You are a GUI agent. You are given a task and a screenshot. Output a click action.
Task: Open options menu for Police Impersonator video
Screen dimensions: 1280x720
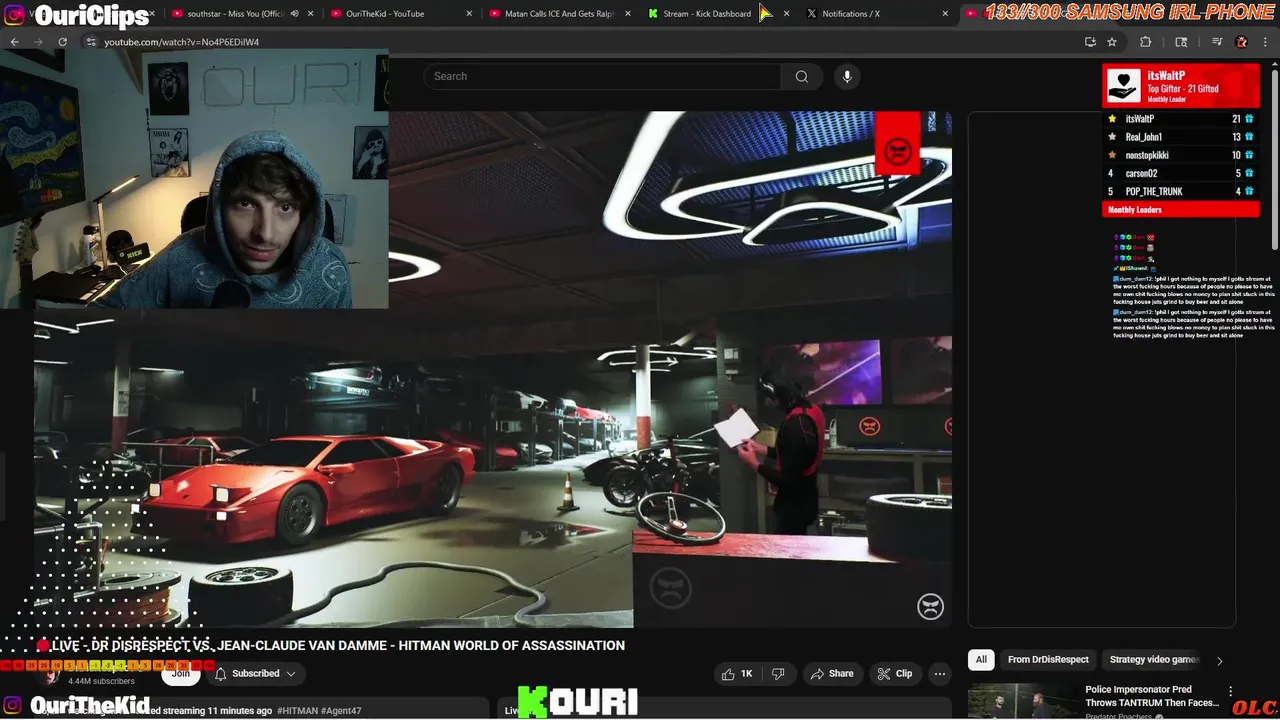tap(1231, 692)
